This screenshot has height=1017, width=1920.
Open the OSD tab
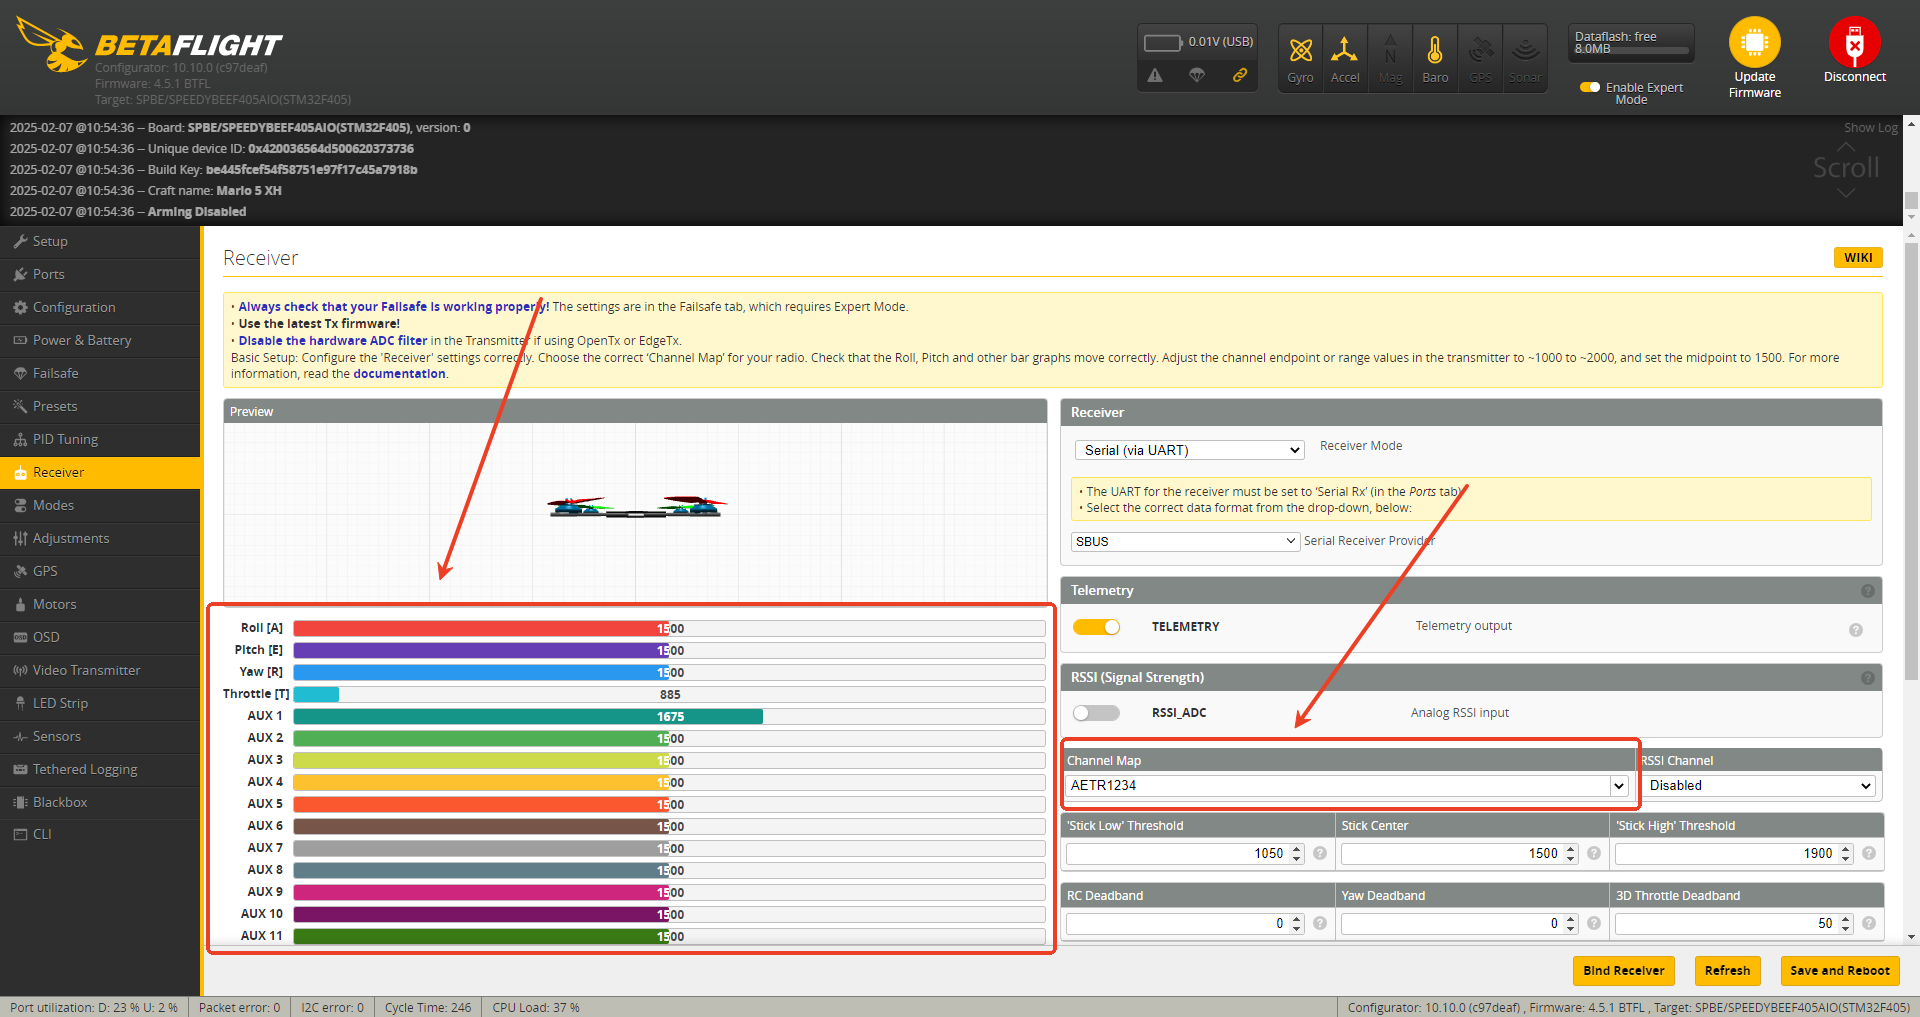click(x=100, y=637)
